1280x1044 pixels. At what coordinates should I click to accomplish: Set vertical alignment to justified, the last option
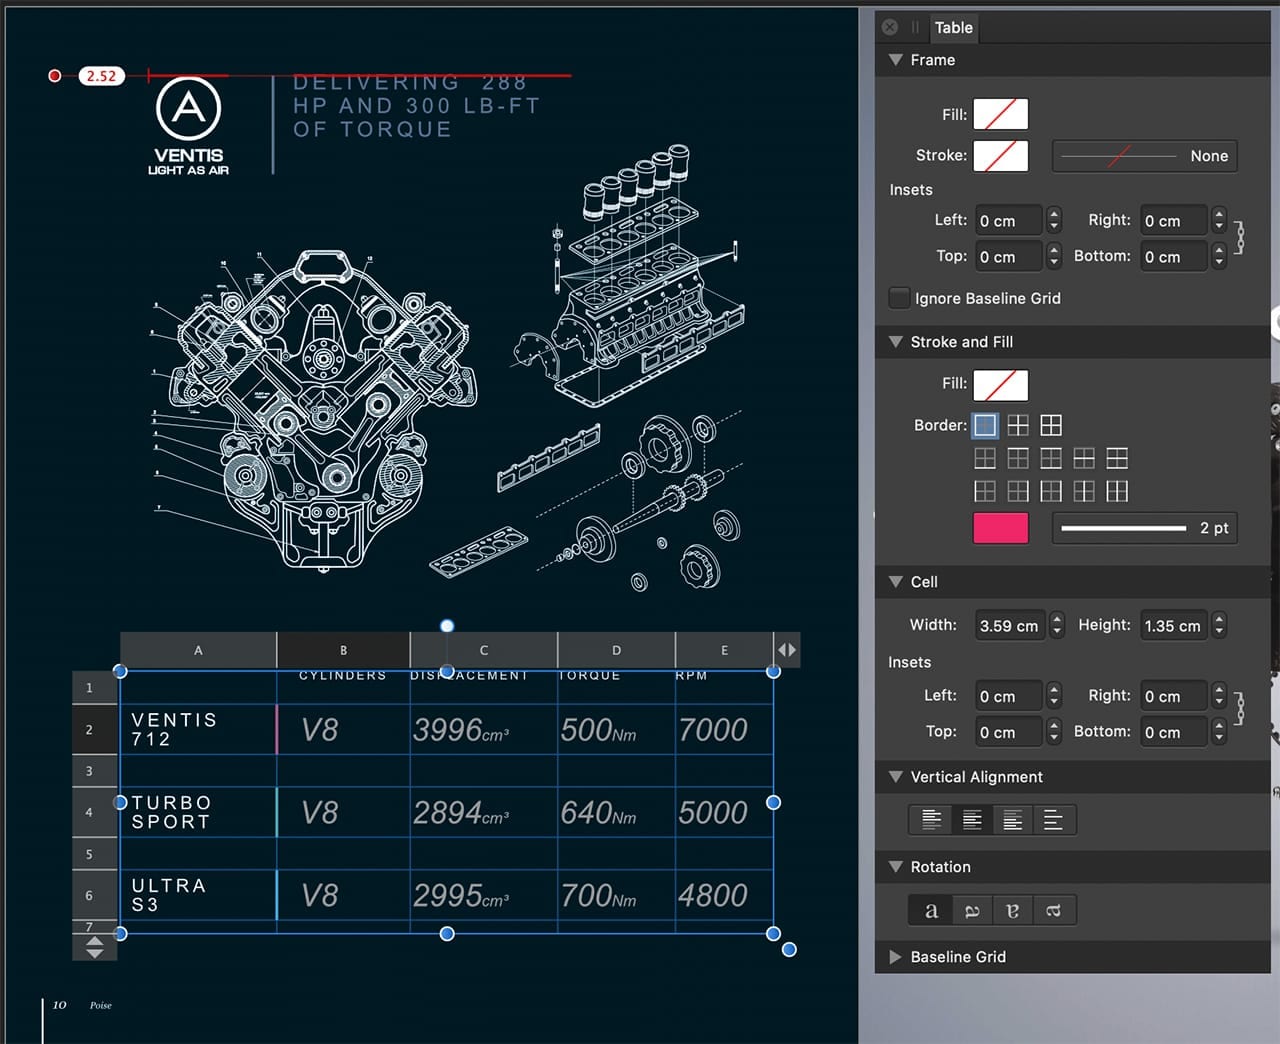point(1053,820)
